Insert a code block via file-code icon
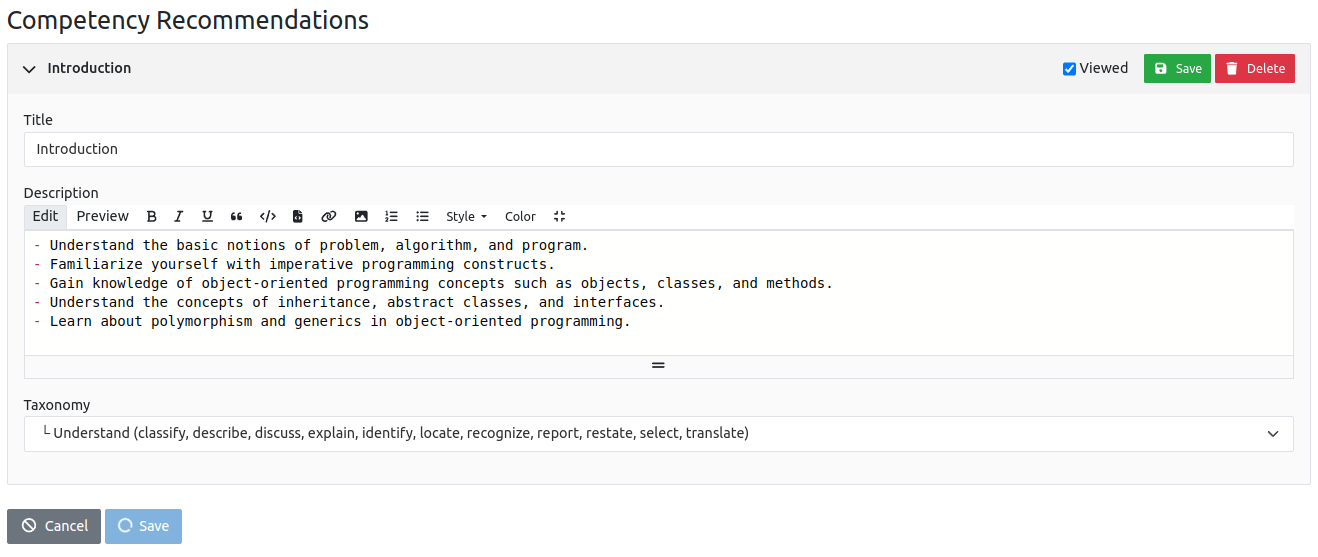Image resolution: width=1318 pixels, height=557 pixels. pyautogui.click(x=298, y=217)
